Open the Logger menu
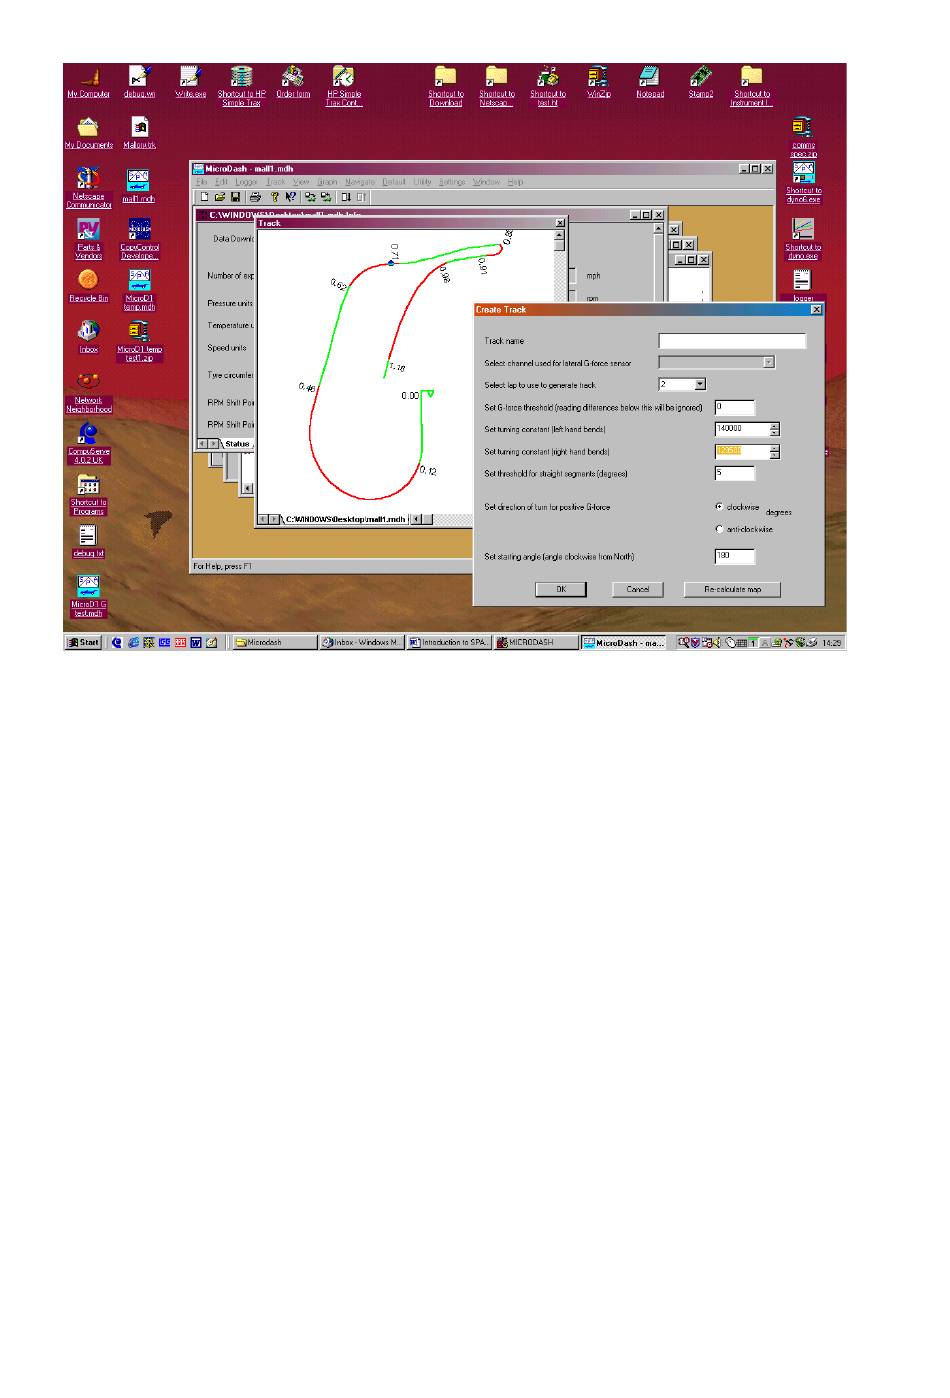The width and height of the screenshot is (950, 1398). point(246,182)
